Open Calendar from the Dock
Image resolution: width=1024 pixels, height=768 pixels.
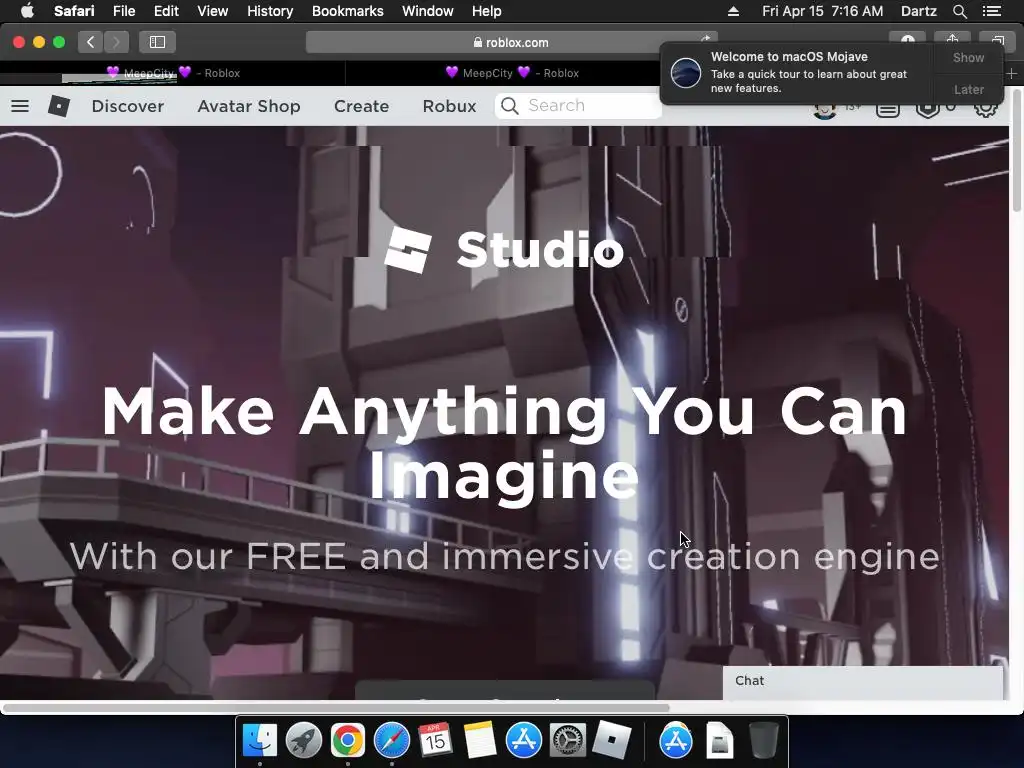436,740
